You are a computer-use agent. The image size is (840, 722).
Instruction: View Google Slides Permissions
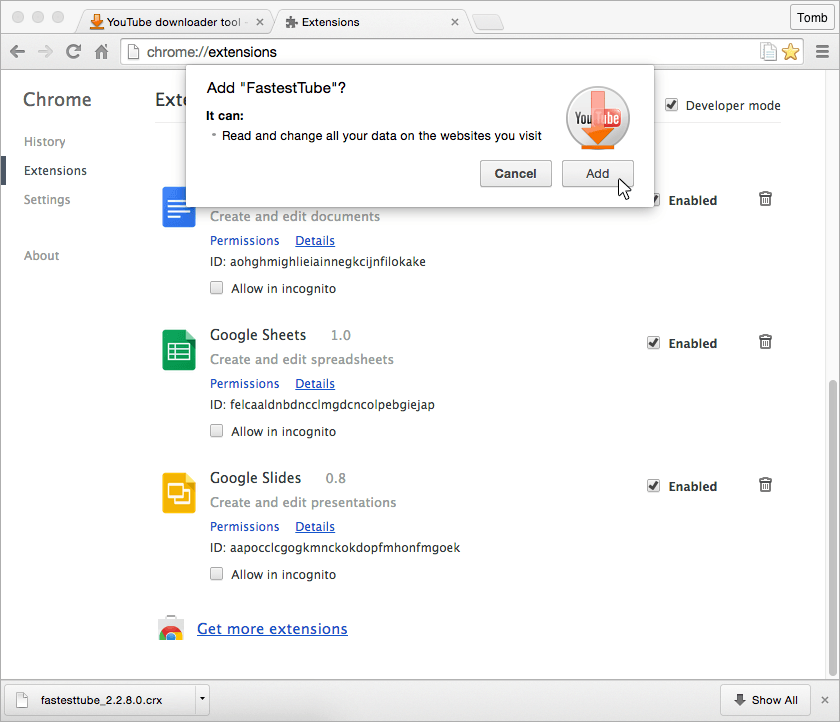[244, 527]
